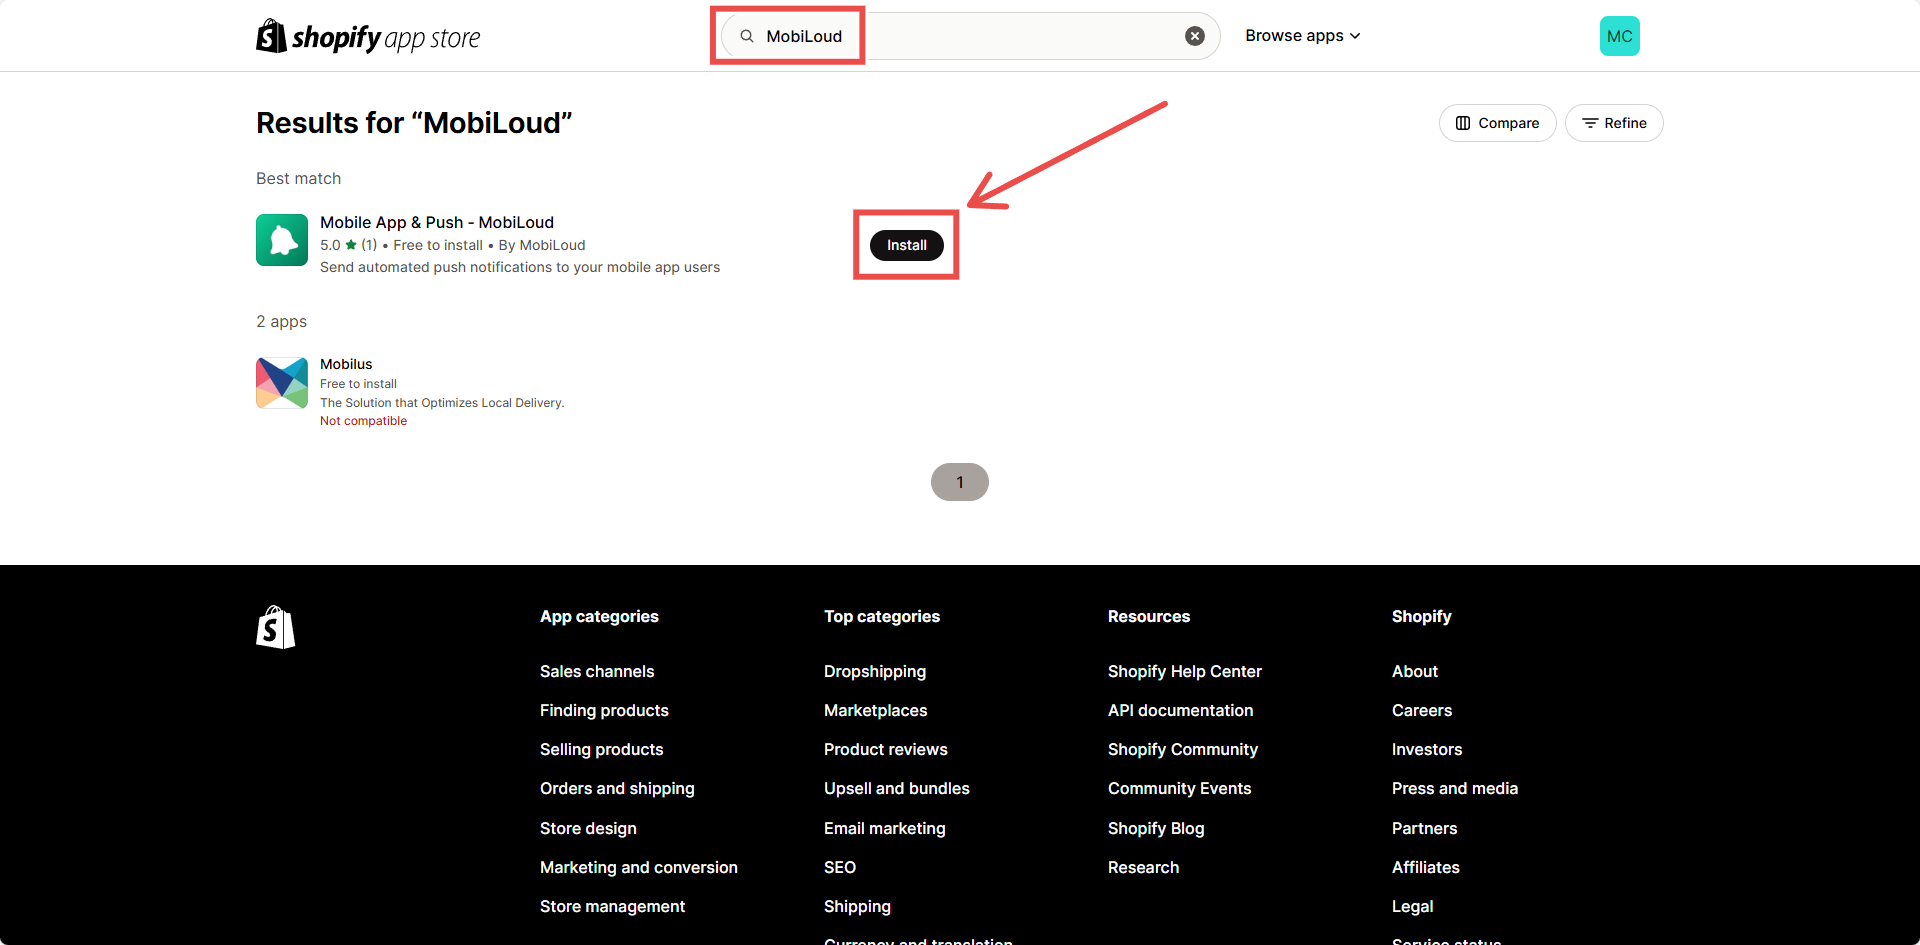Open the Shopify app store logo

click(x=368, y=37)
